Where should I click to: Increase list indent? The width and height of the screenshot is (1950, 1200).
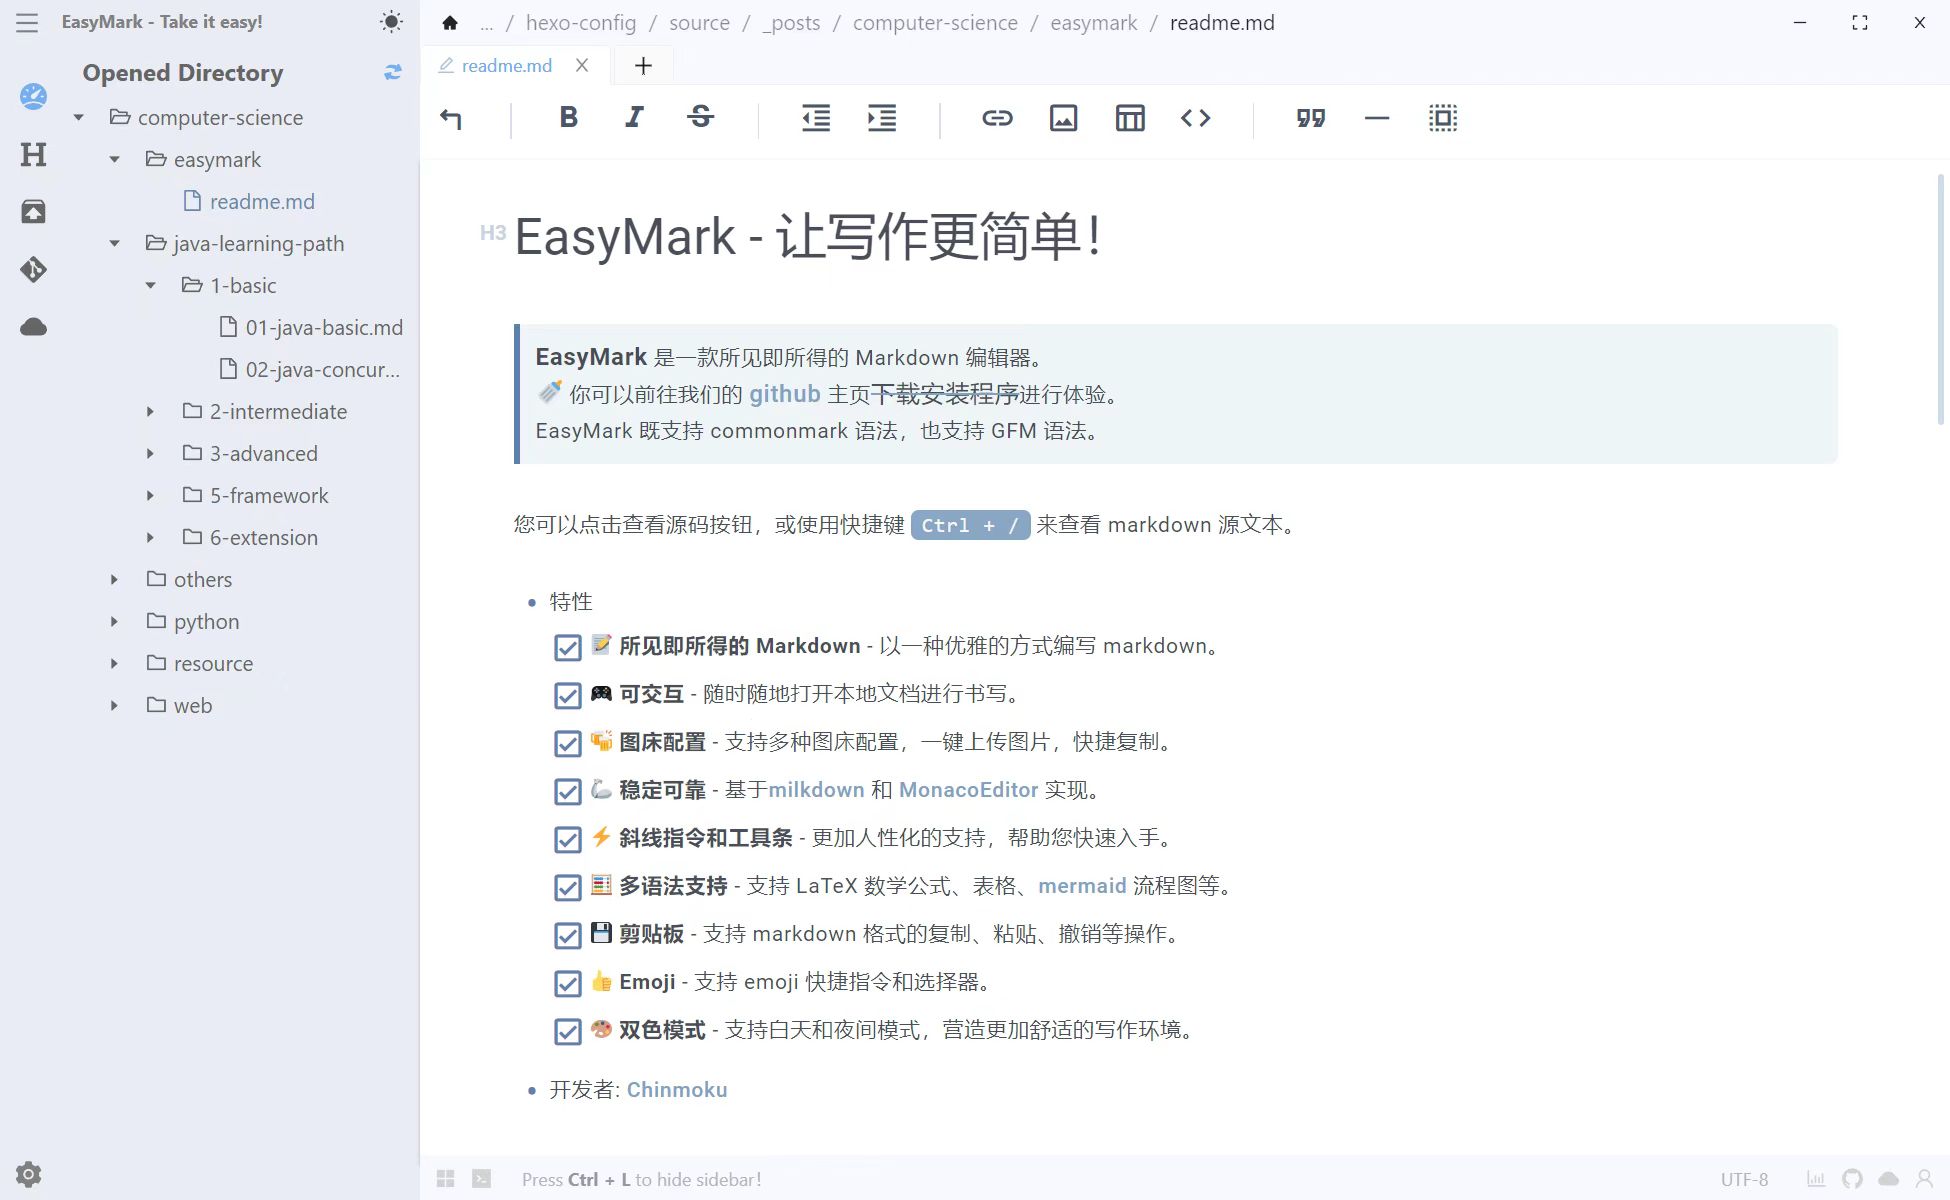882,118
